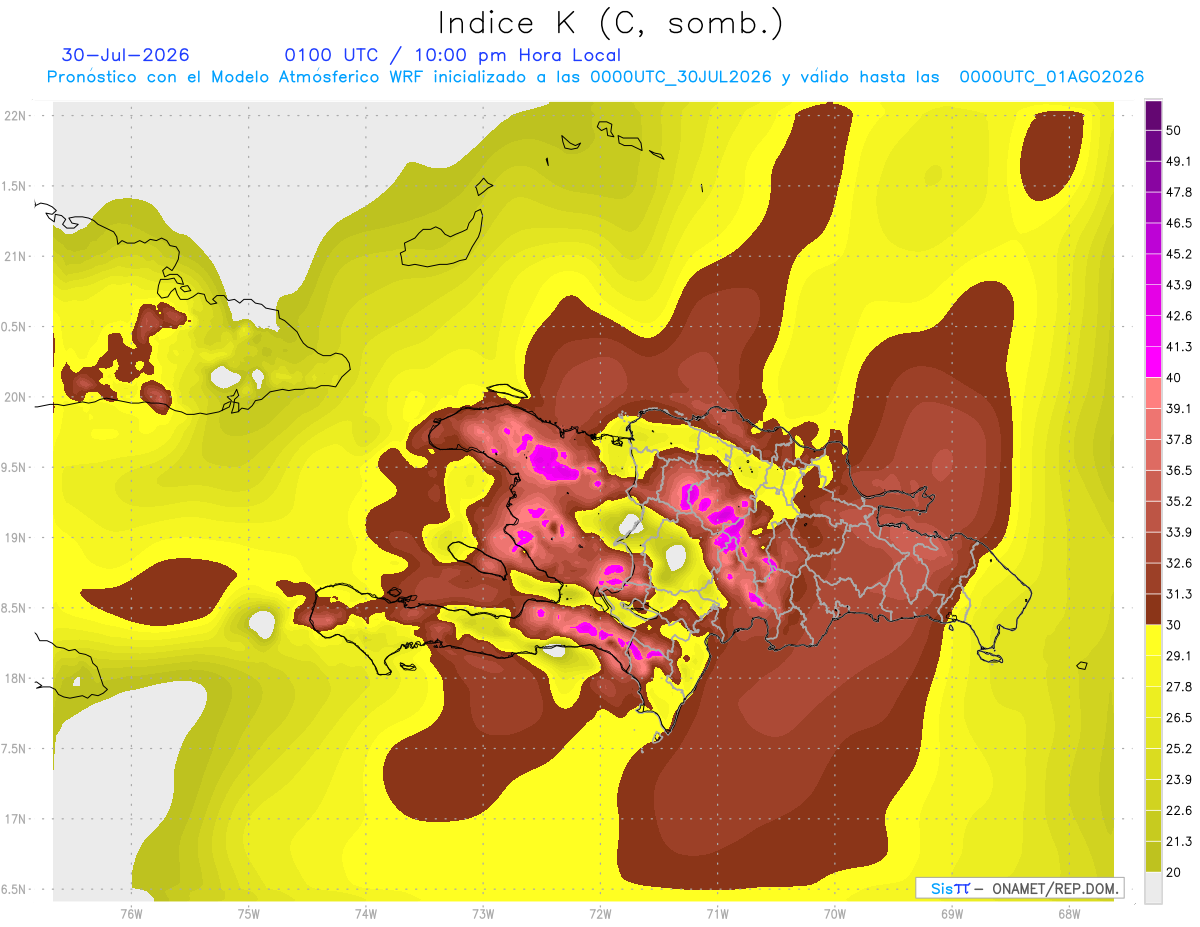
Task: Click the "20N" latitude label
Action: 16,397
